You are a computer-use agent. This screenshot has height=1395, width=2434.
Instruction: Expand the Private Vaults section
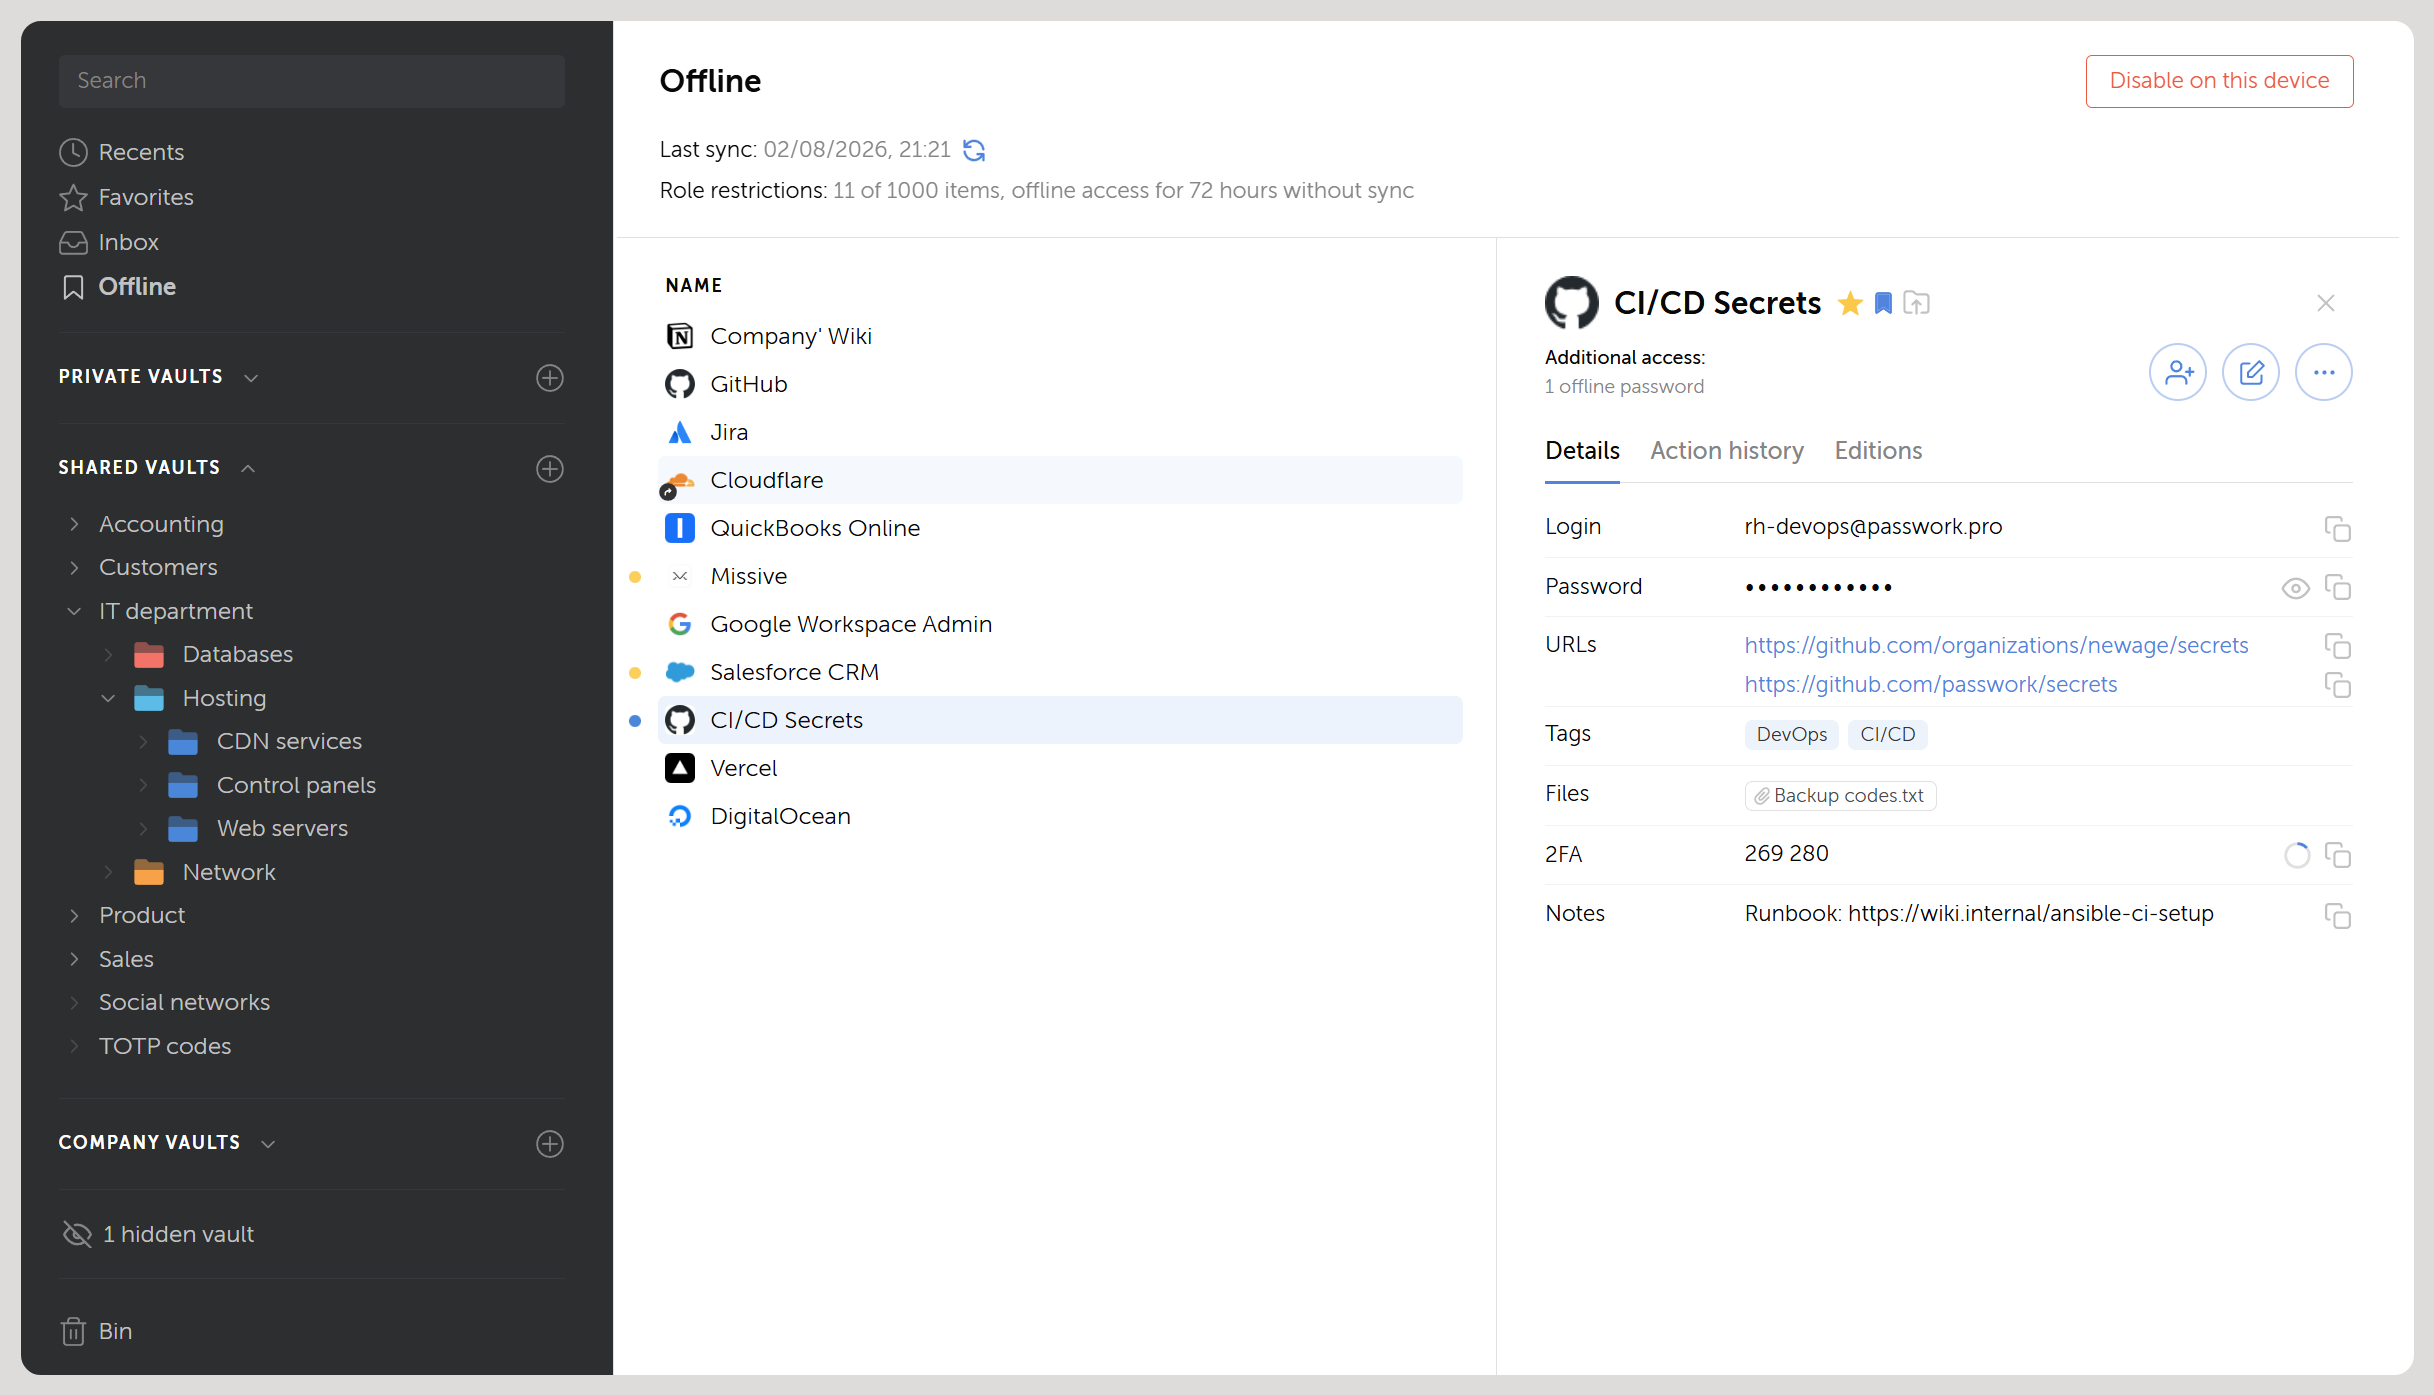[x=251, y=377]
